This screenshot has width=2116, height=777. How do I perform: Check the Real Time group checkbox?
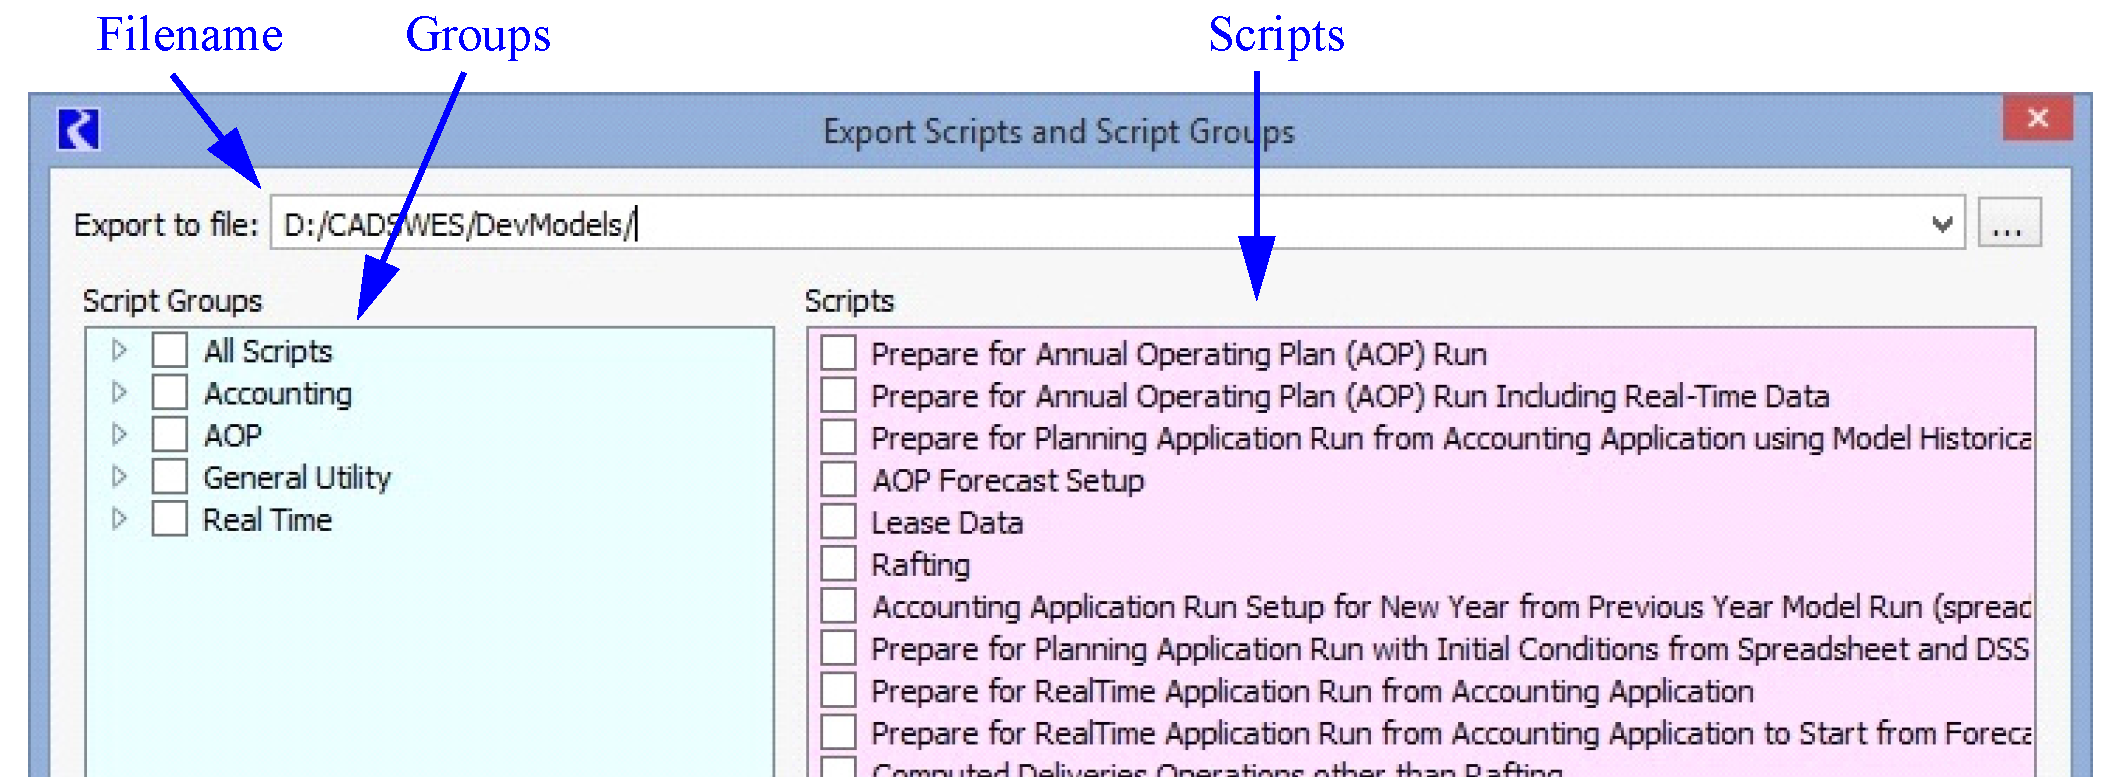170,519
